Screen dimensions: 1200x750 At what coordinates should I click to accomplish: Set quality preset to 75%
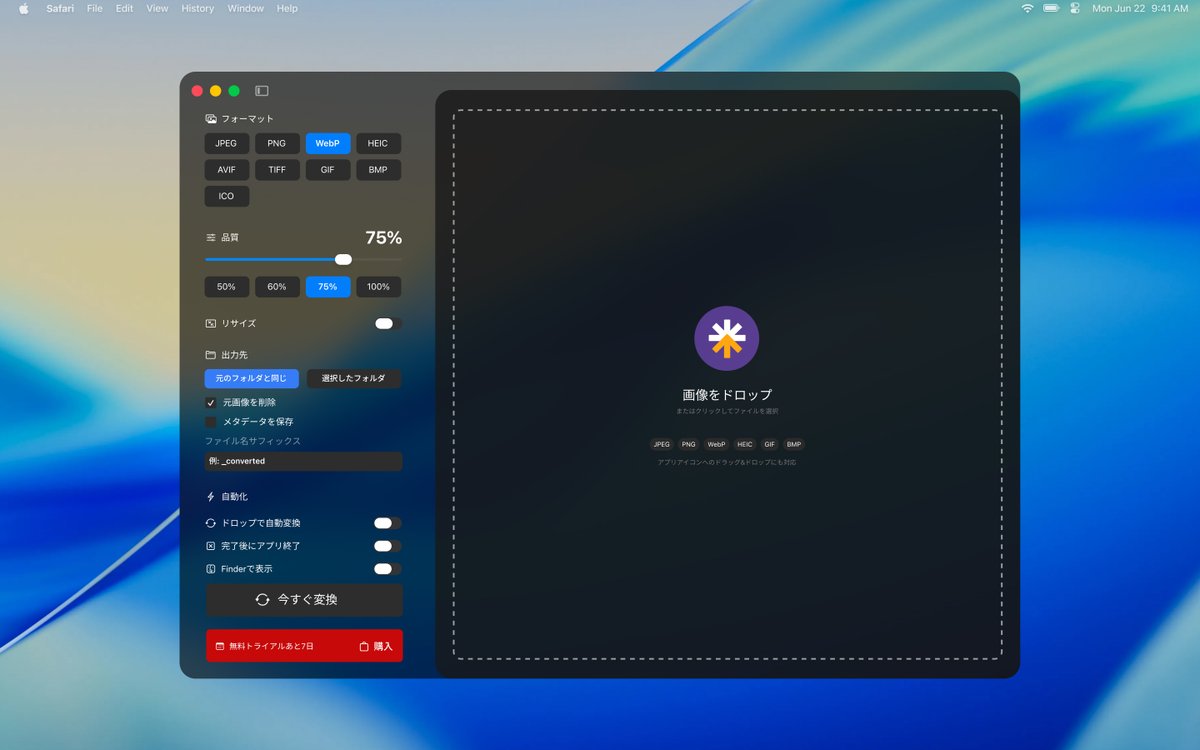(x=328, y=287)
